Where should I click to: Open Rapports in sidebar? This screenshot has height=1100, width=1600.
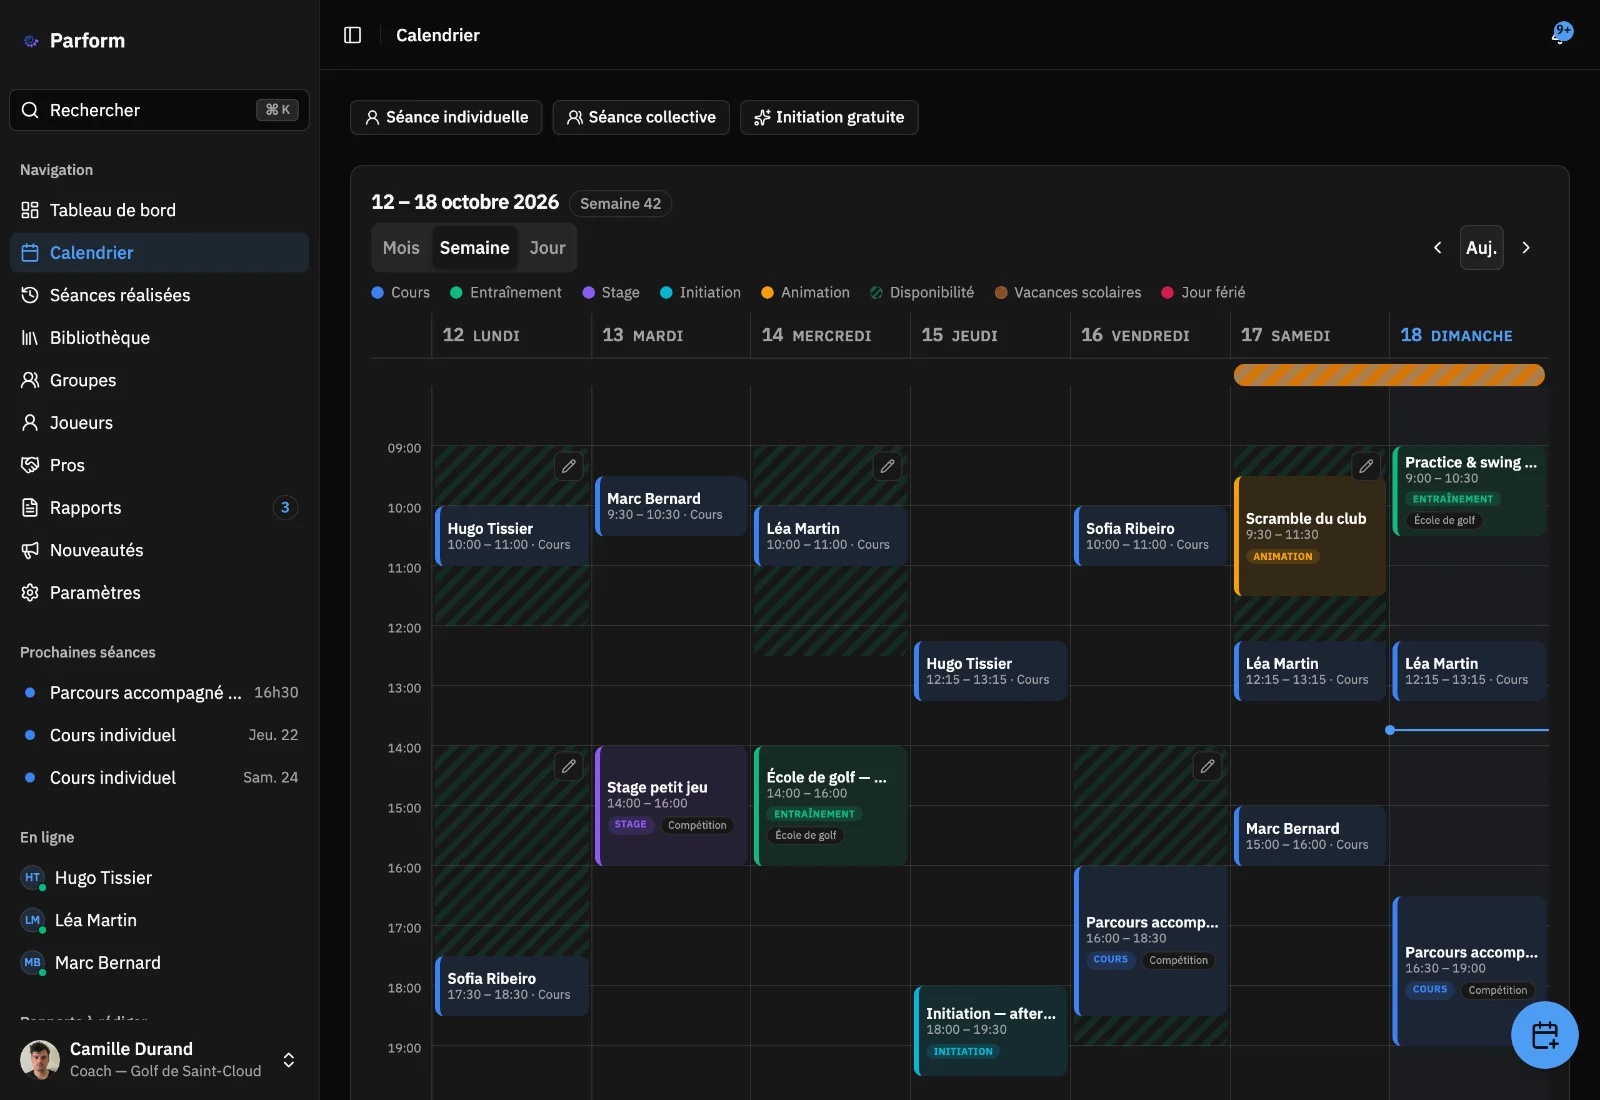(160, 508)
